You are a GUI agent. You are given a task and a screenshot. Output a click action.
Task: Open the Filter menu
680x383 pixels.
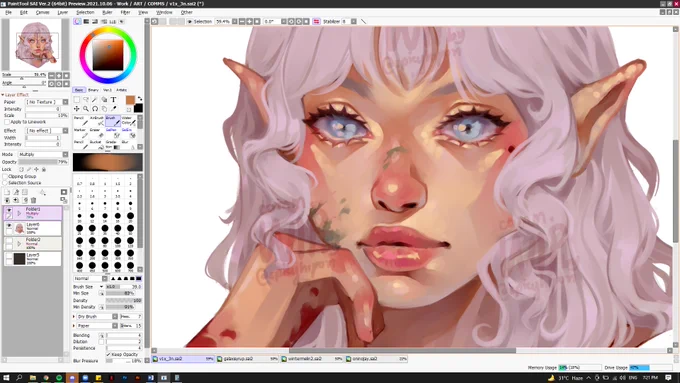[125, 13]
